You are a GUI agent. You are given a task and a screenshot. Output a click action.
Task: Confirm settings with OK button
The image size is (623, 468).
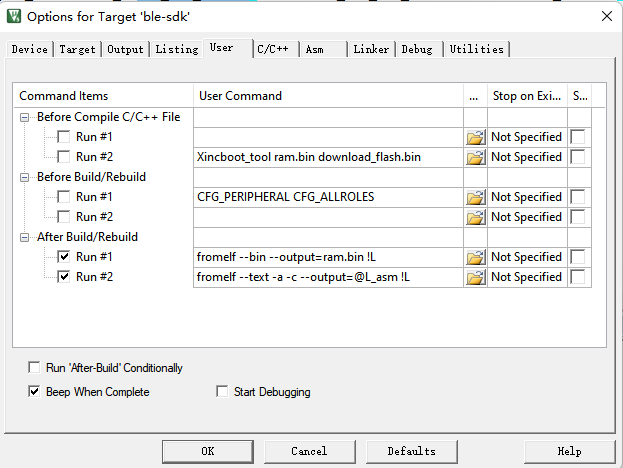point(208,451)
